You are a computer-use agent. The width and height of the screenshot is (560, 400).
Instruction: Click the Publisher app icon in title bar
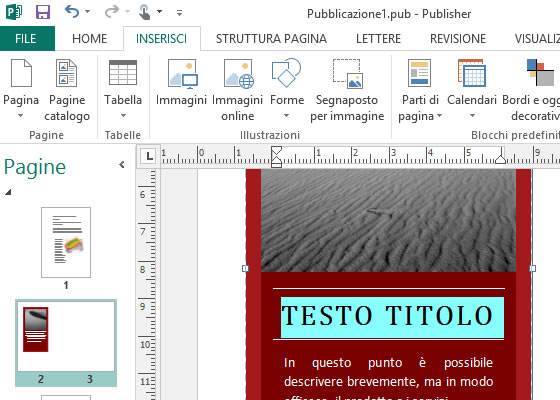14,12
